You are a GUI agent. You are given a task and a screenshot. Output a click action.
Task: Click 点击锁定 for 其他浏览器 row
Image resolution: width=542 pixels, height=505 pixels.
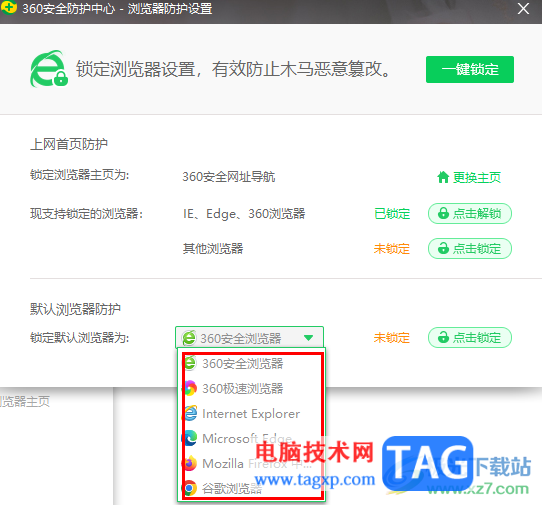[x=470, y=249]
